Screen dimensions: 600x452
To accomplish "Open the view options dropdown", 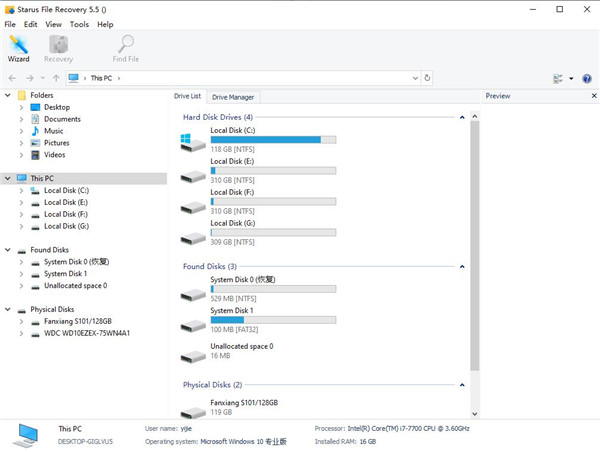I will tap(571, 78).
